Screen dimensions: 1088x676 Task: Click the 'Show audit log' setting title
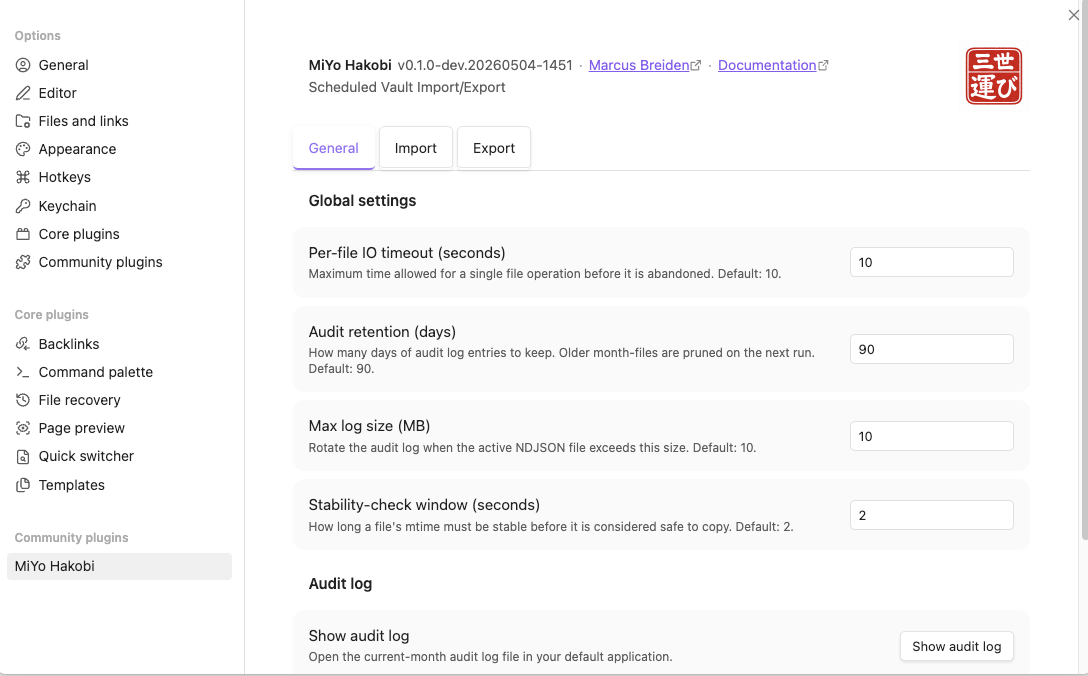pyautogui.click(x=359, y=636)
